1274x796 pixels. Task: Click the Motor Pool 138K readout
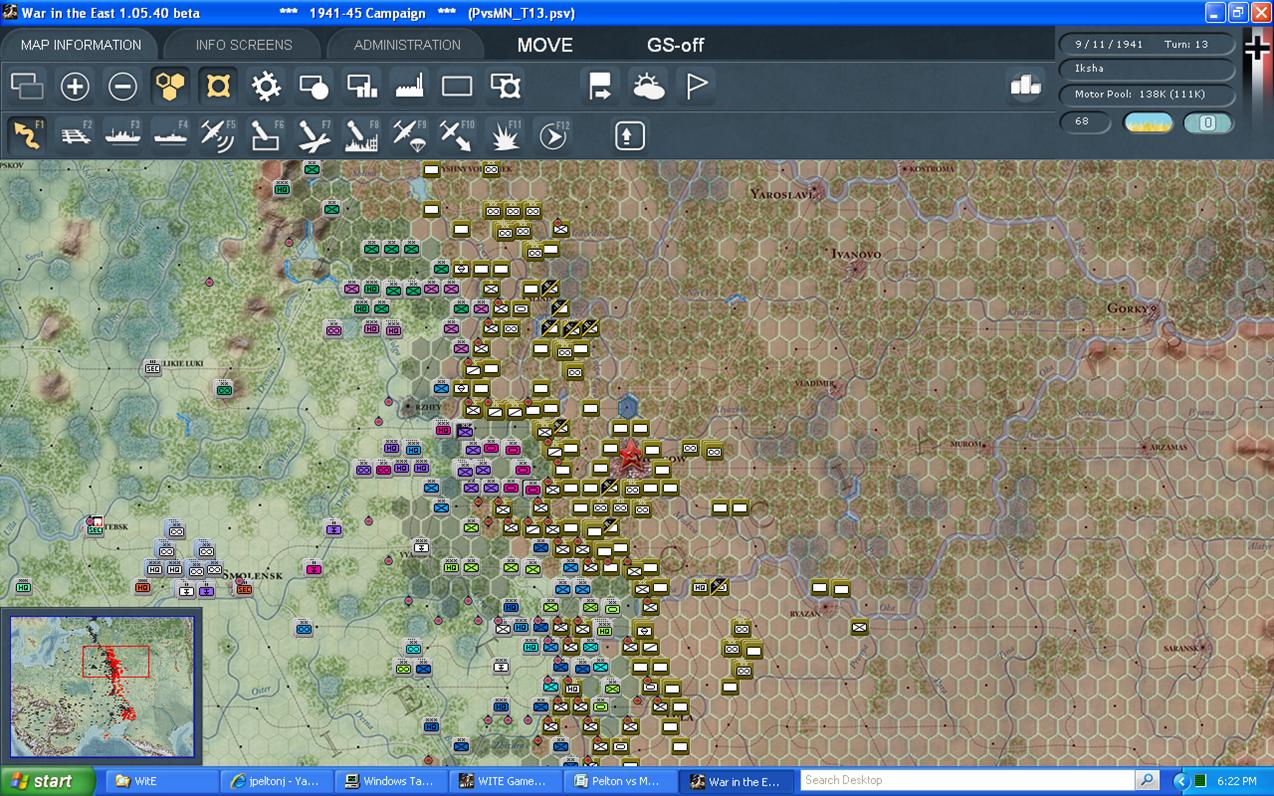(x=1147, y=95)
